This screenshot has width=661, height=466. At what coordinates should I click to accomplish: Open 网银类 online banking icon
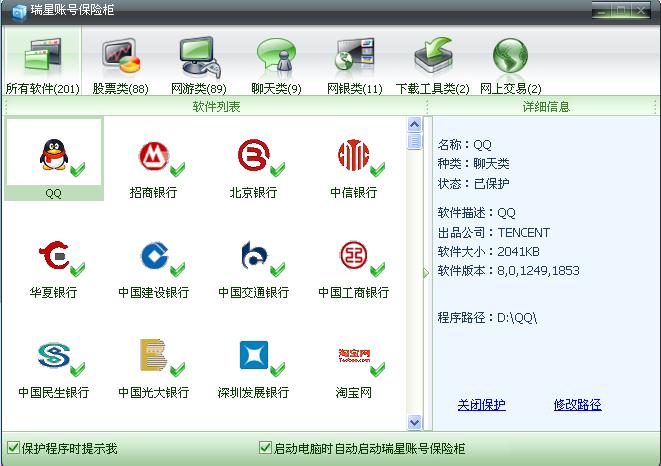pyautogui.click(x=355, y=55)
